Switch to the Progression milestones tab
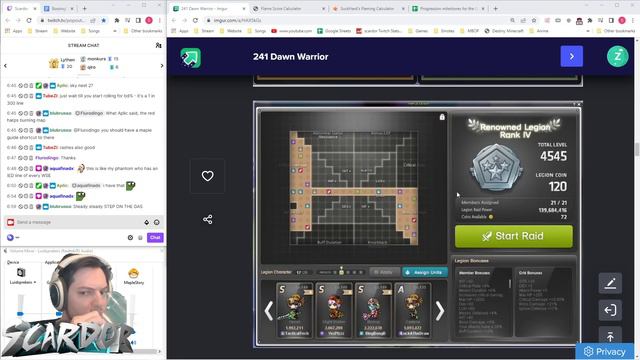This screenshot has width=640, height=360. (448, 9)
